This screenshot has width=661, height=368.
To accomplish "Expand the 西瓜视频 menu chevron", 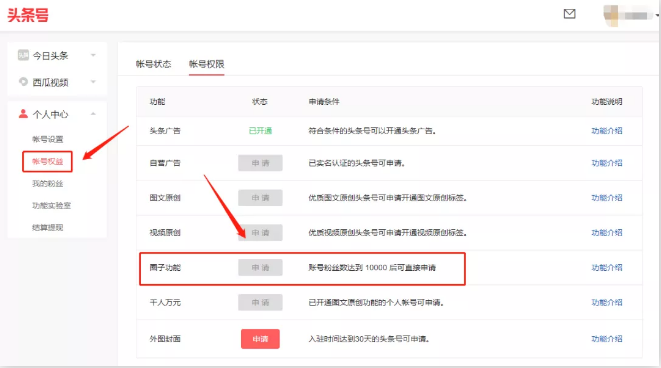I will click(93, 82).
